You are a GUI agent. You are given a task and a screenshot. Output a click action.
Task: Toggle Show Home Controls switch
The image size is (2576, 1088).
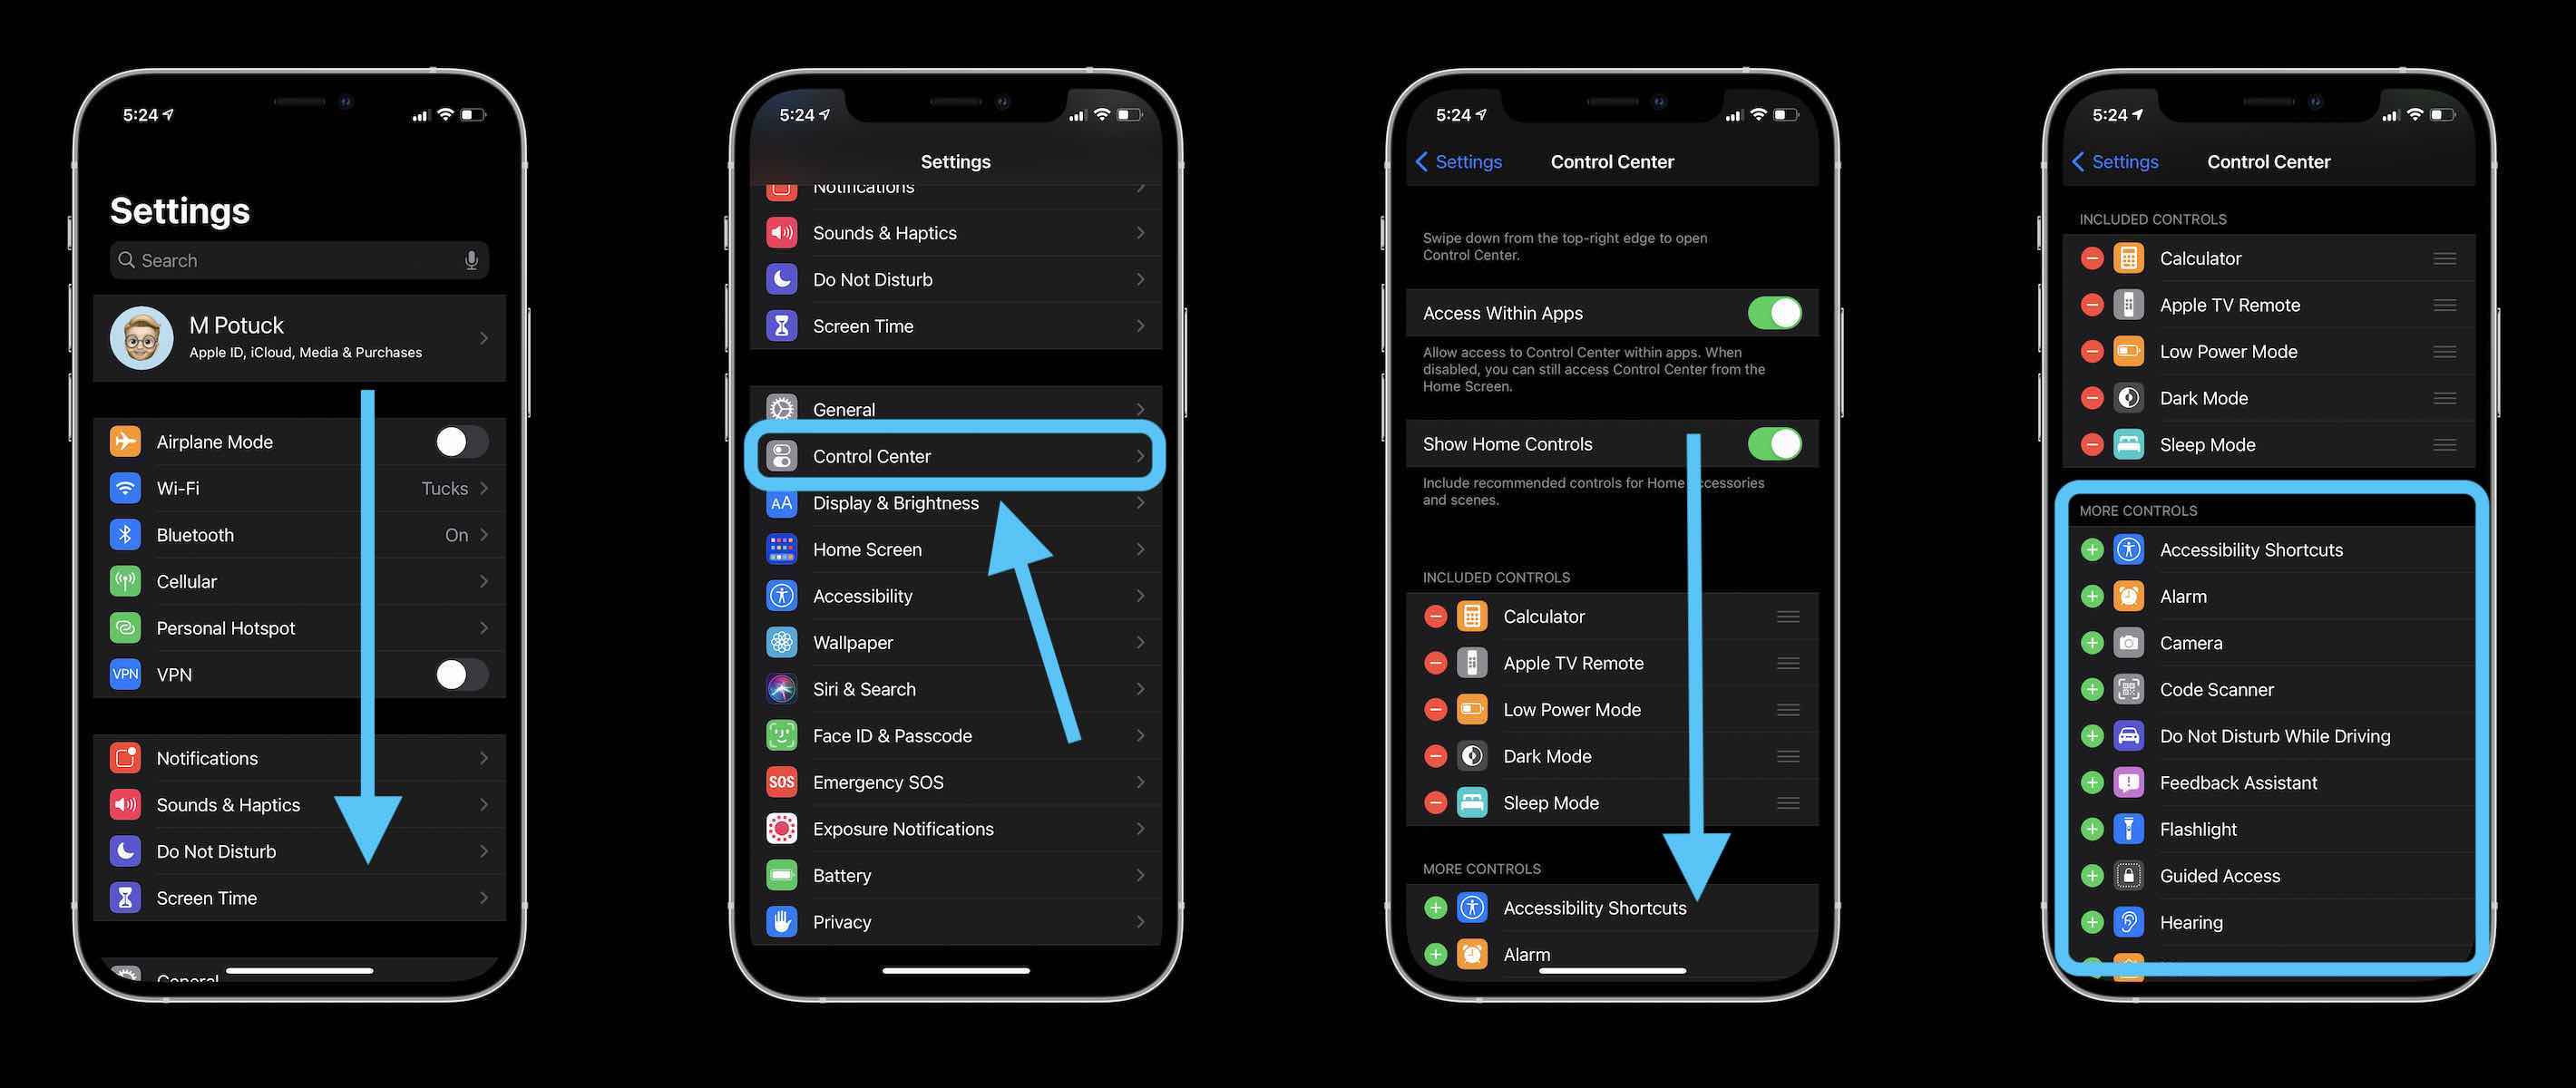[1774, 443]
